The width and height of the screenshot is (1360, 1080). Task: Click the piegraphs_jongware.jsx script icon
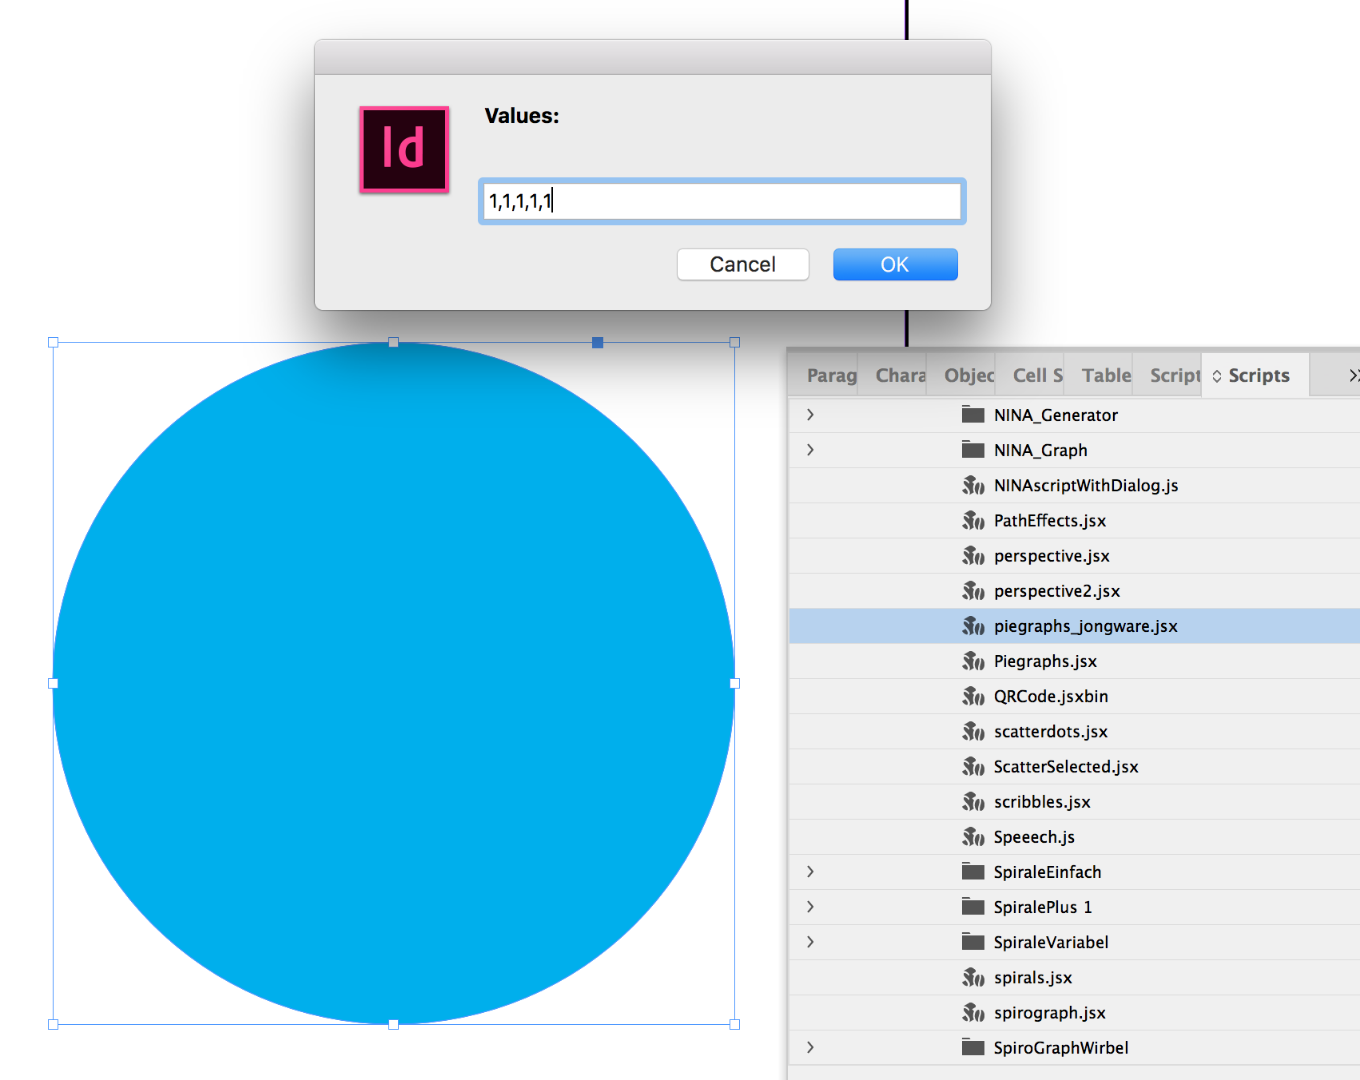(973, 626)
